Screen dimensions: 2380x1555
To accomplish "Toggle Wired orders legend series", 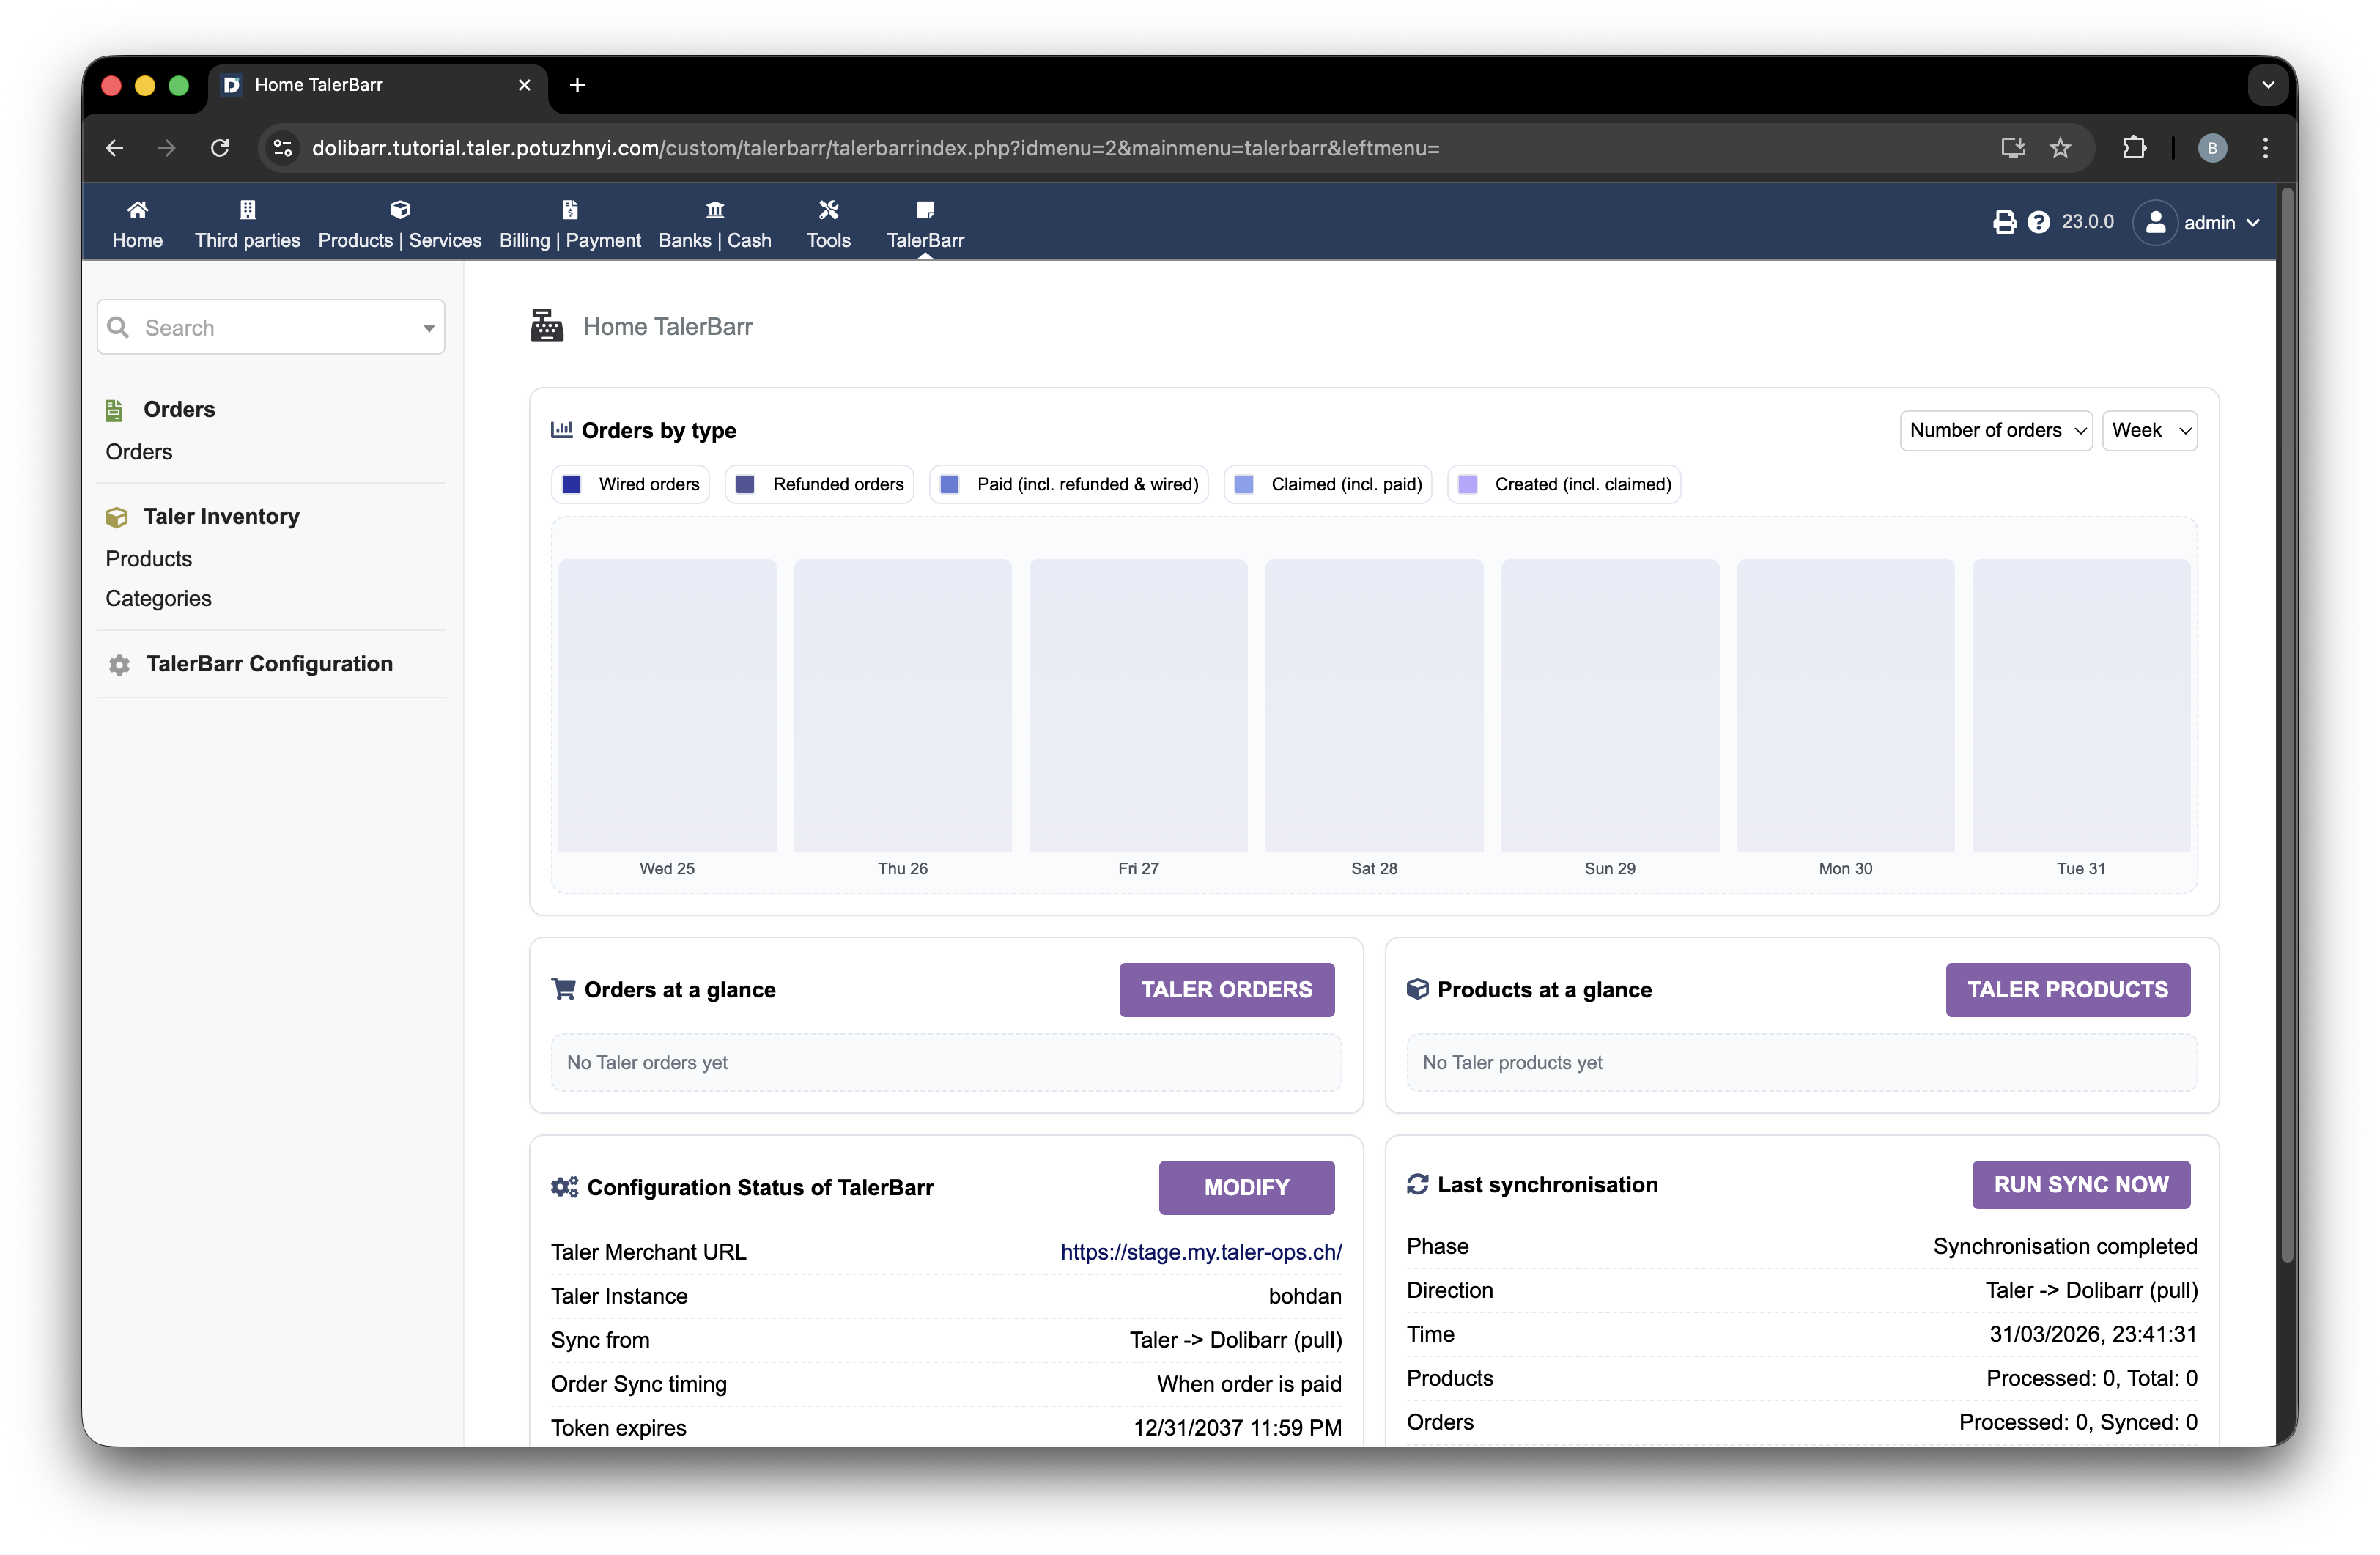I will pos(630,484).
